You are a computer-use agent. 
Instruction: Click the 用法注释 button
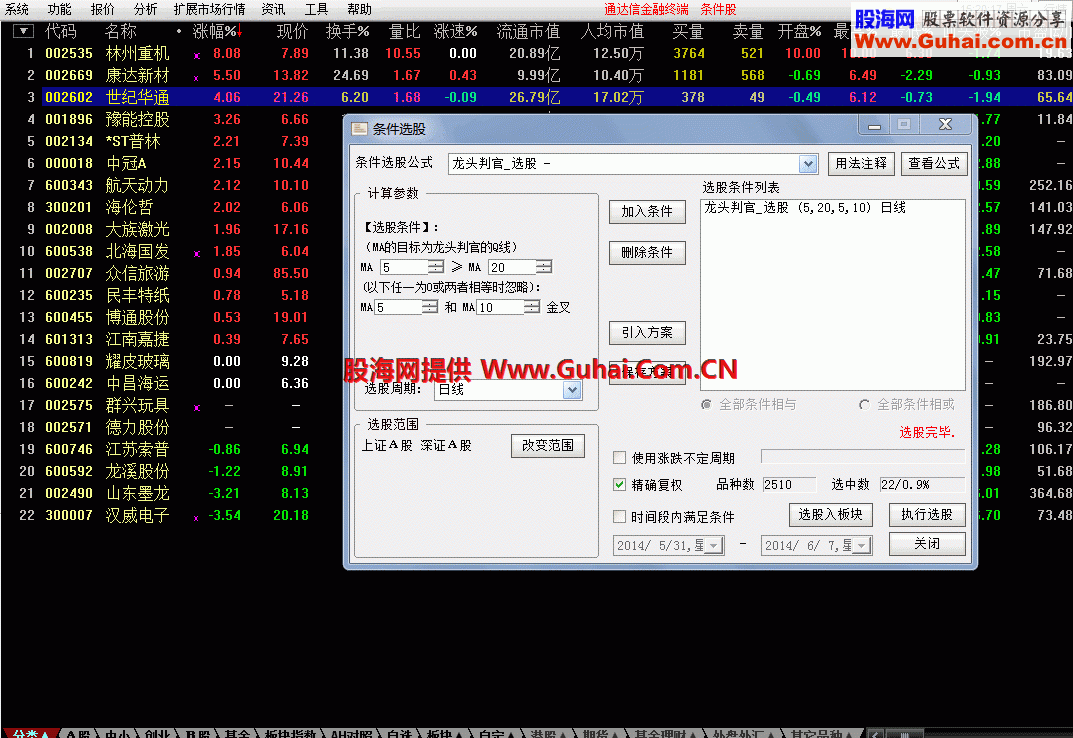coord(861,164)
